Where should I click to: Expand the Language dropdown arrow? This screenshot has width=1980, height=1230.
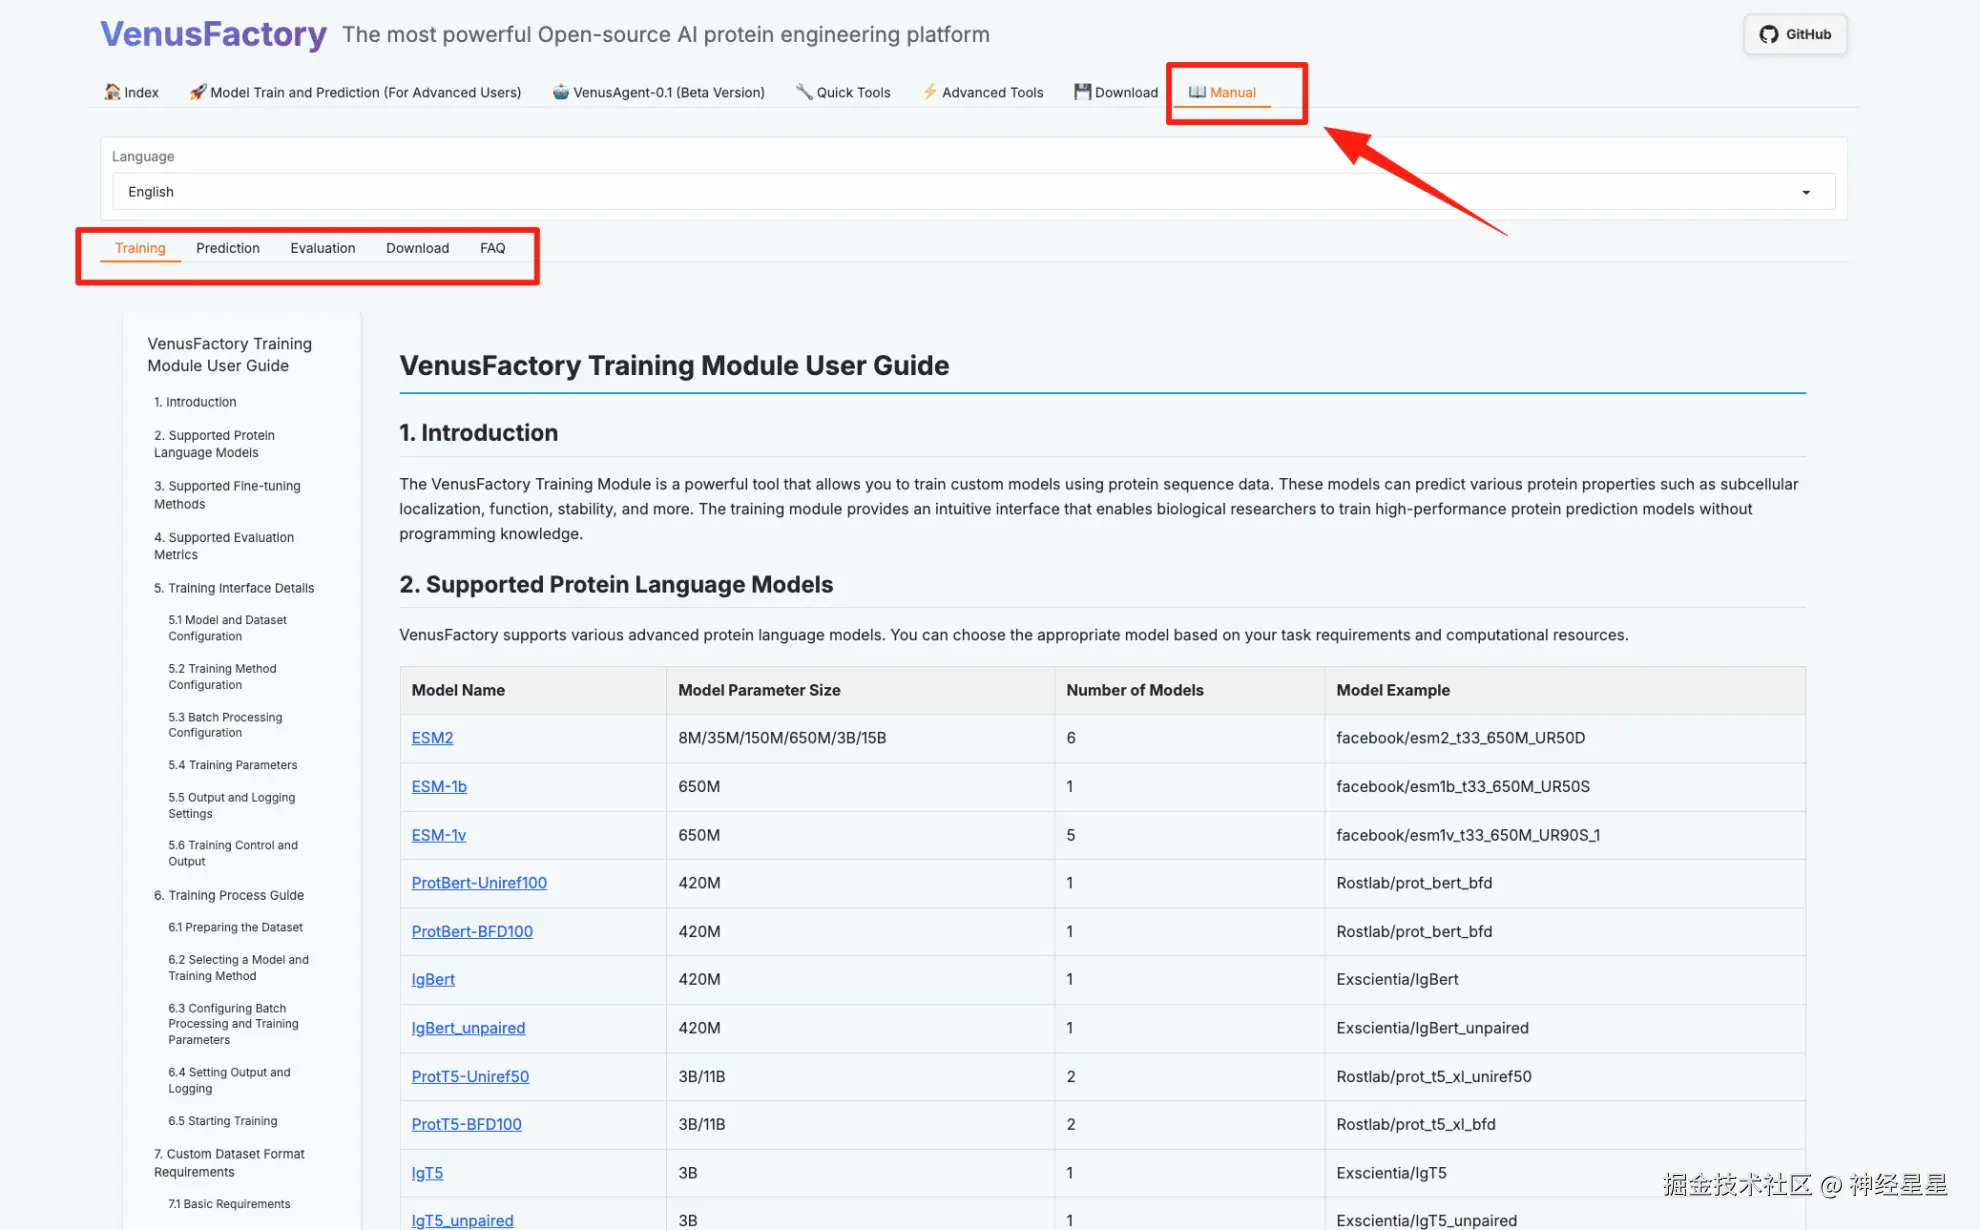coord(1806,192)
